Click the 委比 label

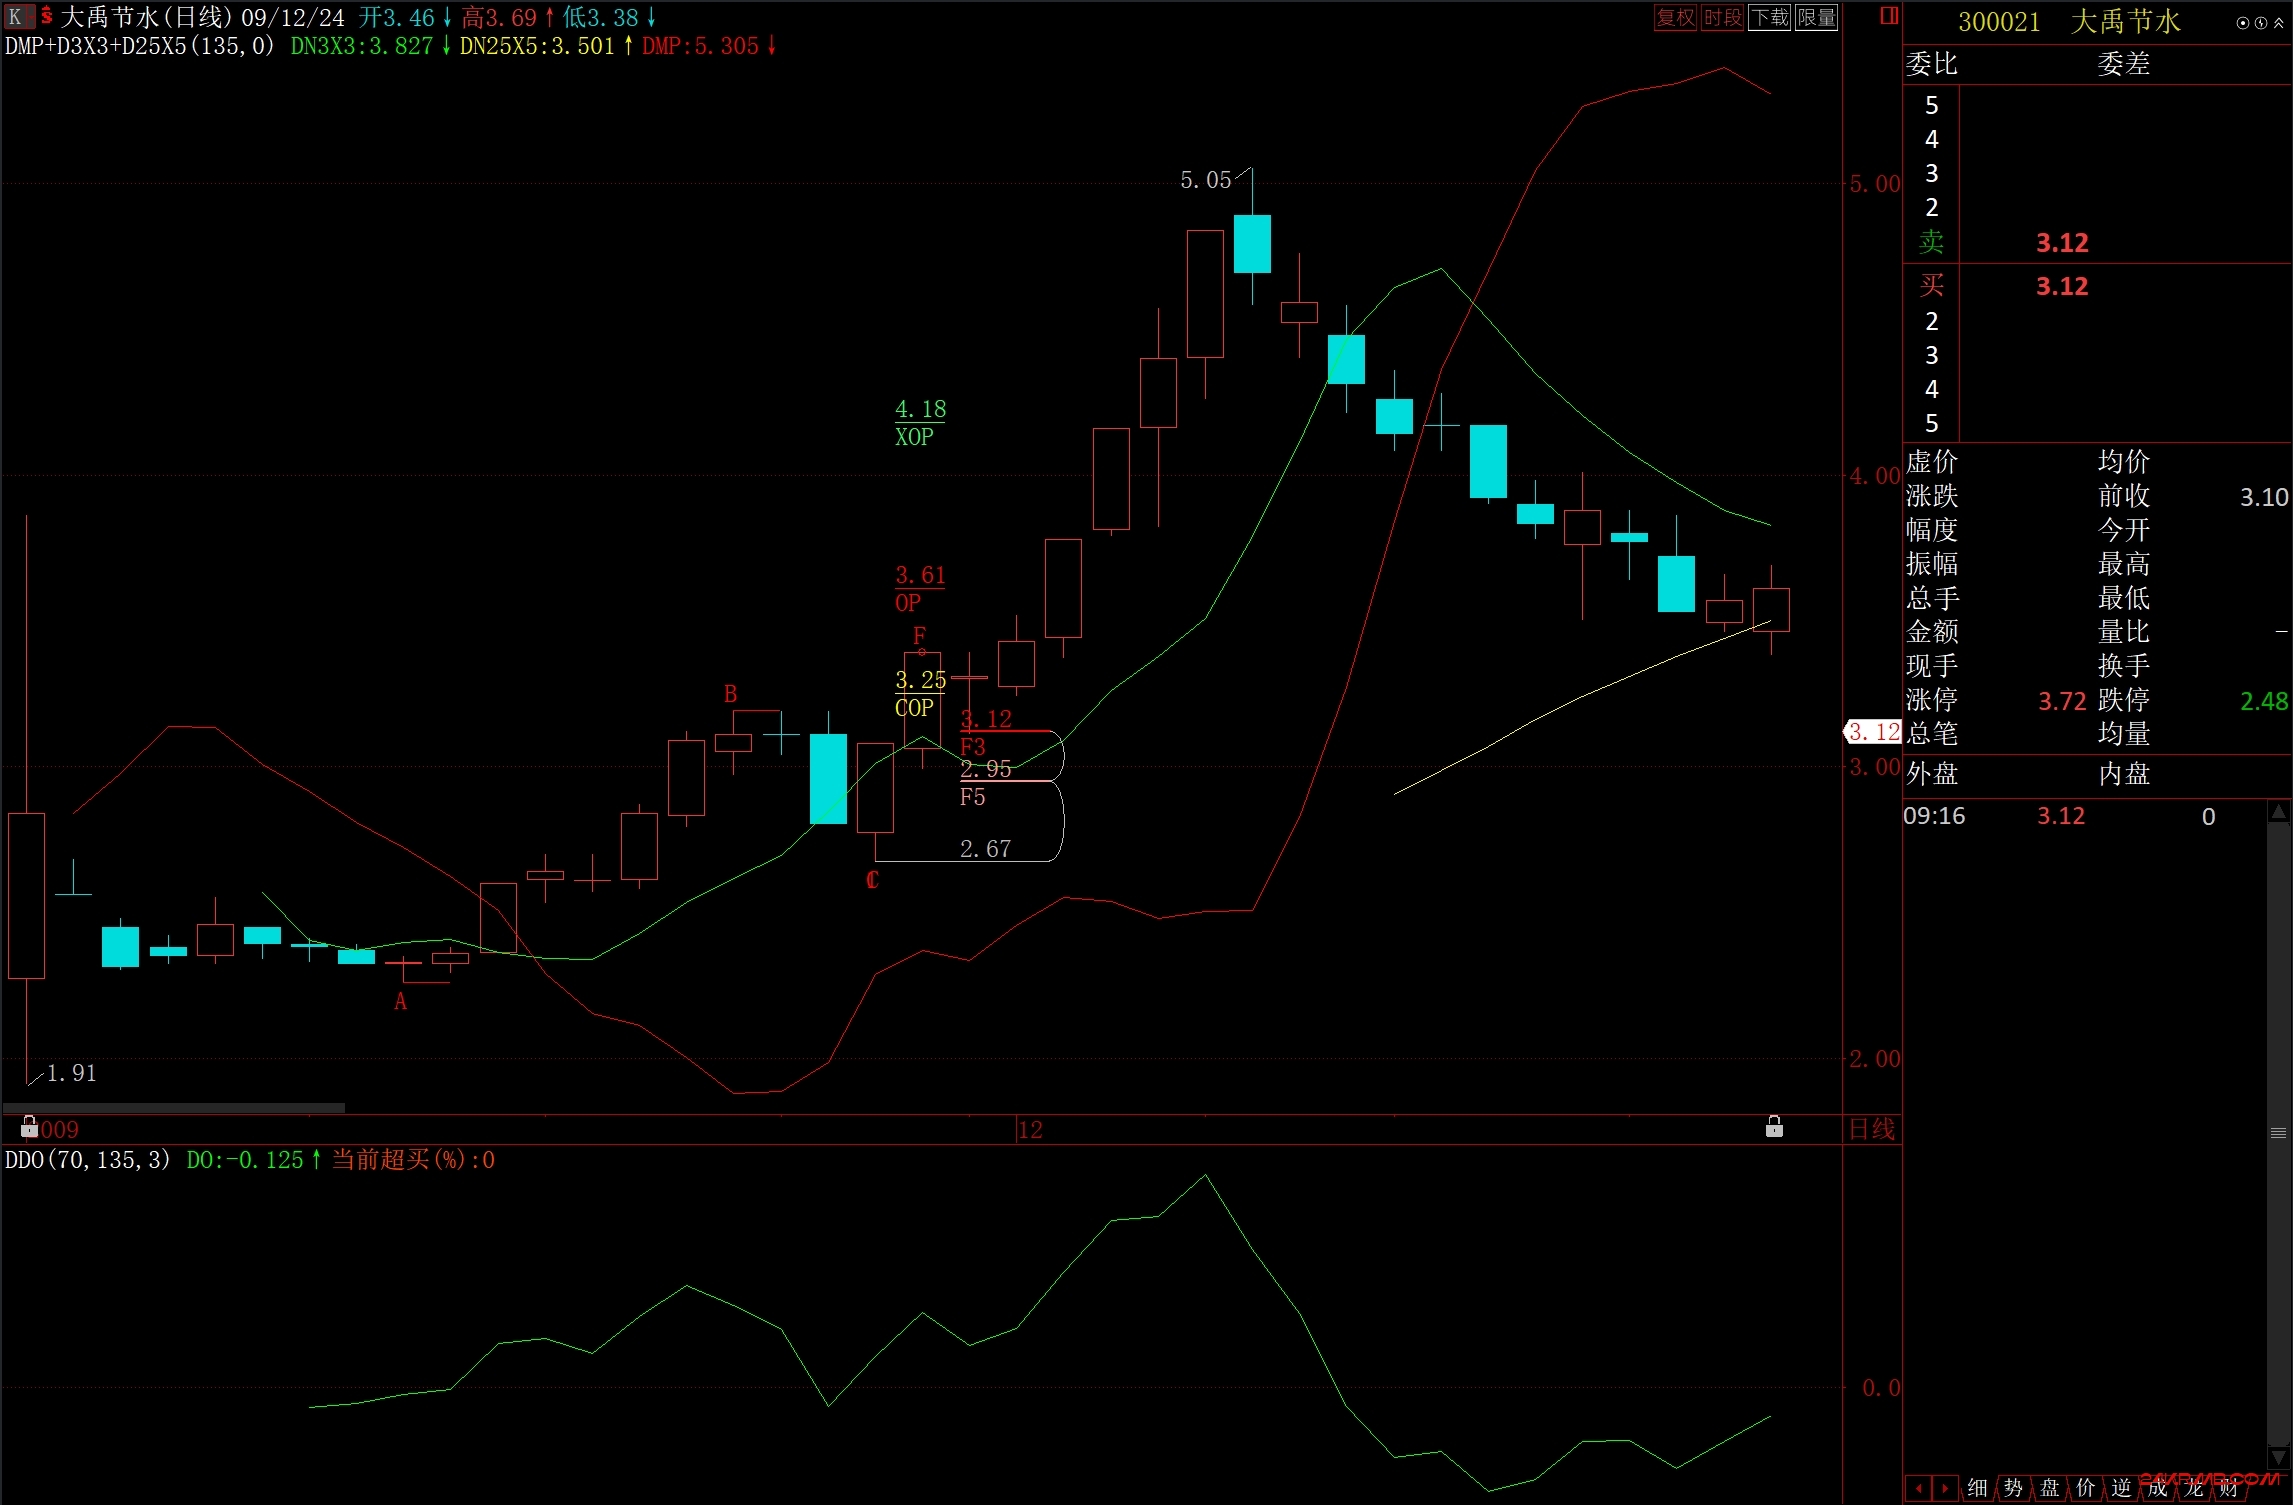tap(1932, 64)
